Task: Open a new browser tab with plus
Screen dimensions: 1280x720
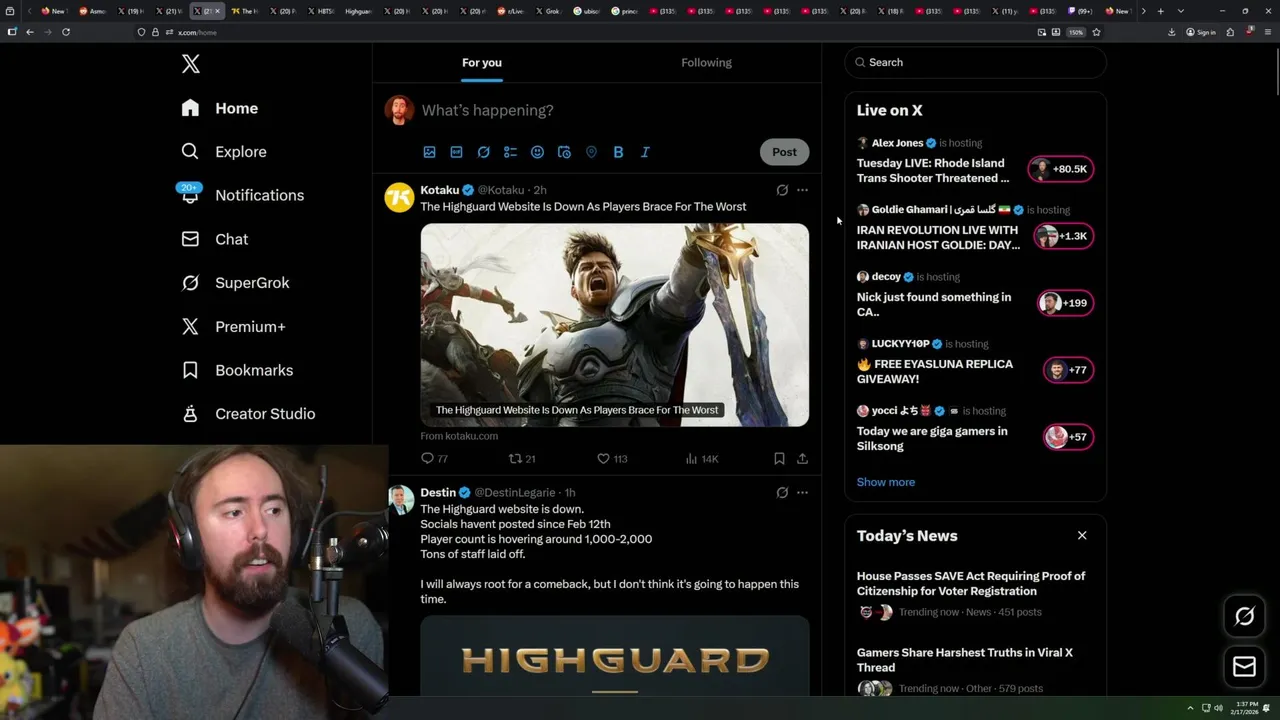Action: coord(1160,11)
